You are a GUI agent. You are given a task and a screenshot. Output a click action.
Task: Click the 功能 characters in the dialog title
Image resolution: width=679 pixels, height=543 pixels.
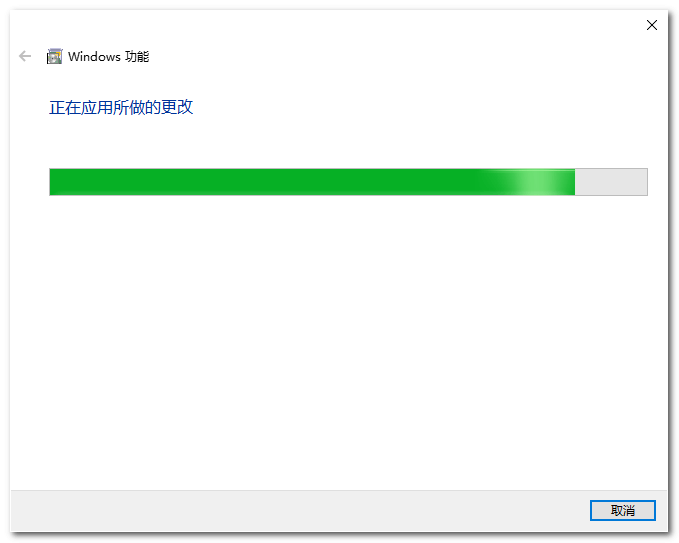(137, 56)
